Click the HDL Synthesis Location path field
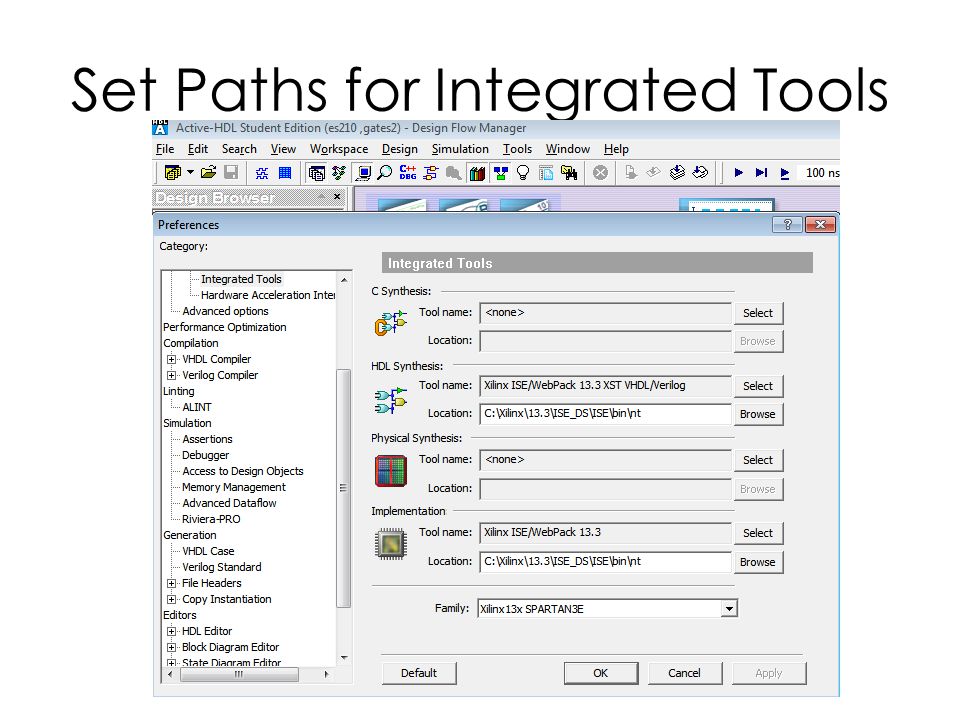 (x=606, y=414)
